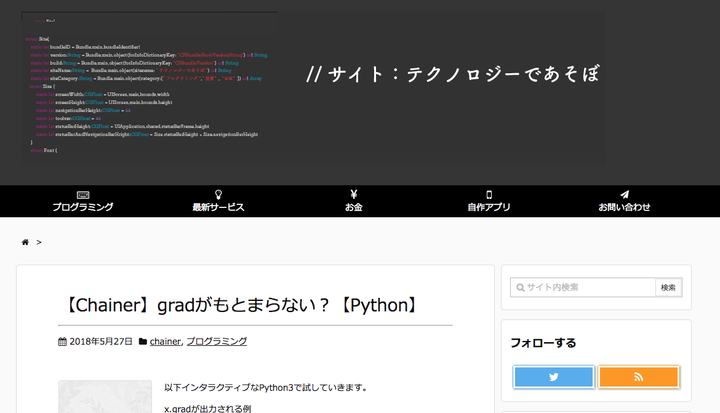Click the blue Twitter follow button

[553, 377]
